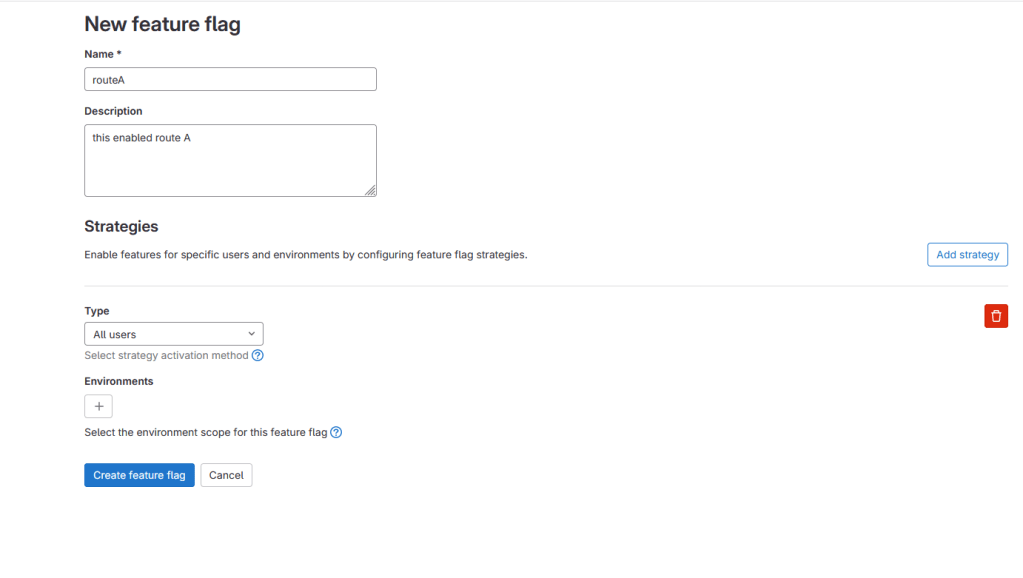
Task: Click the "Environments" section label
Action: 119,381
